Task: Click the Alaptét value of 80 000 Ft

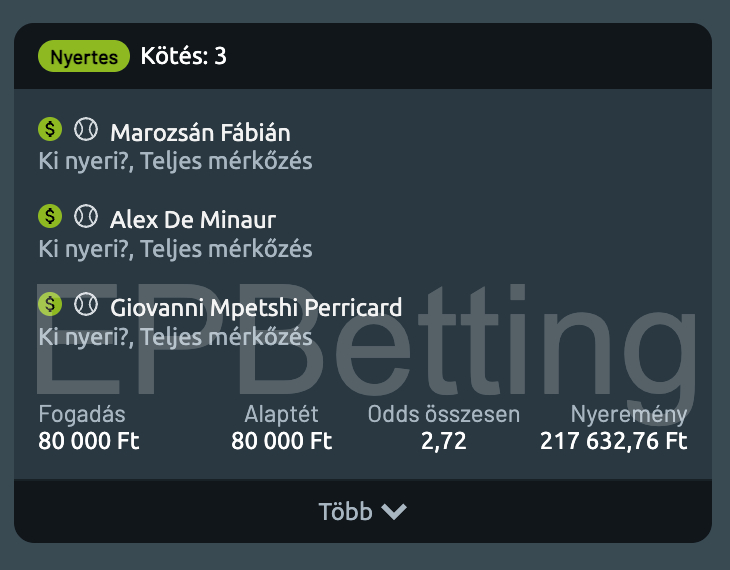Action: (282, 441)
